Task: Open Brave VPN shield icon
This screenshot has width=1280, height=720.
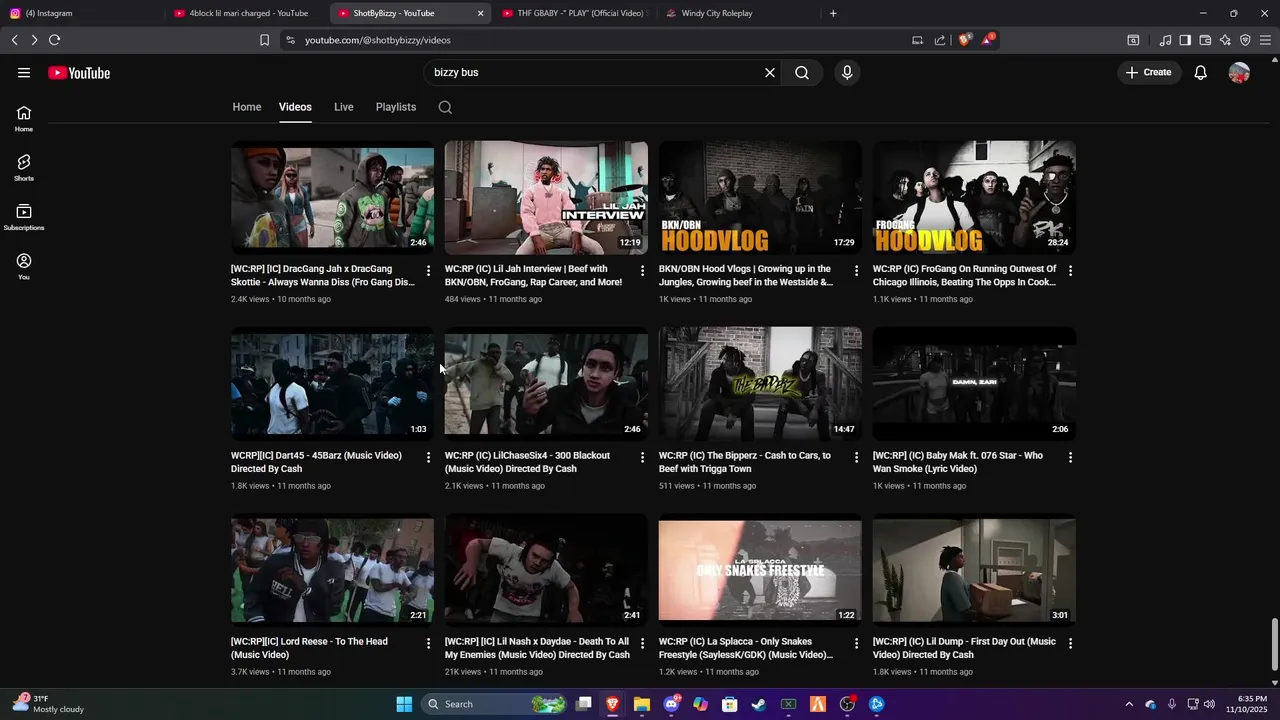Action: (1245, 40)
